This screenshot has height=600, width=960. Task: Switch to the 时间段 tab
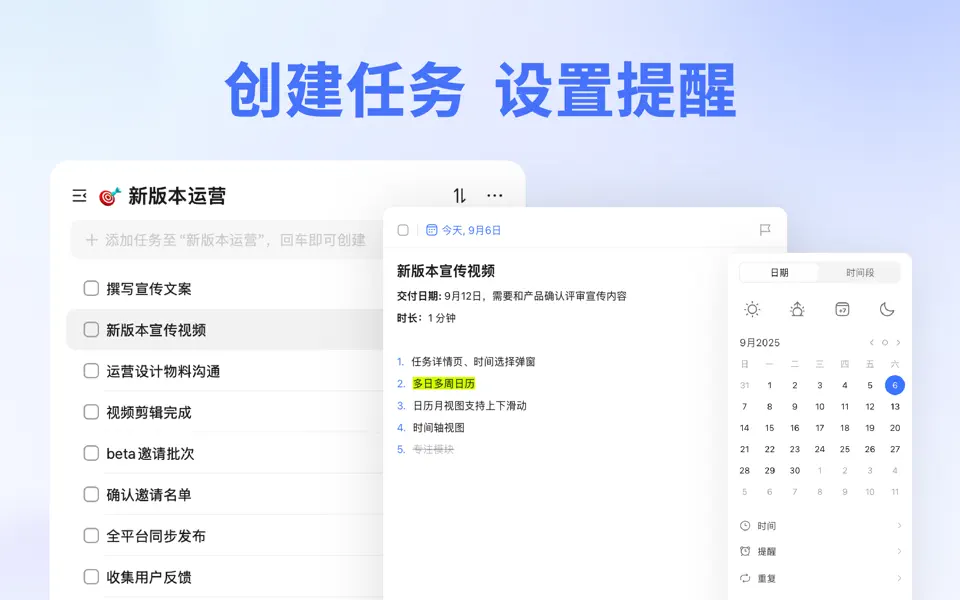tap(861, 272)
